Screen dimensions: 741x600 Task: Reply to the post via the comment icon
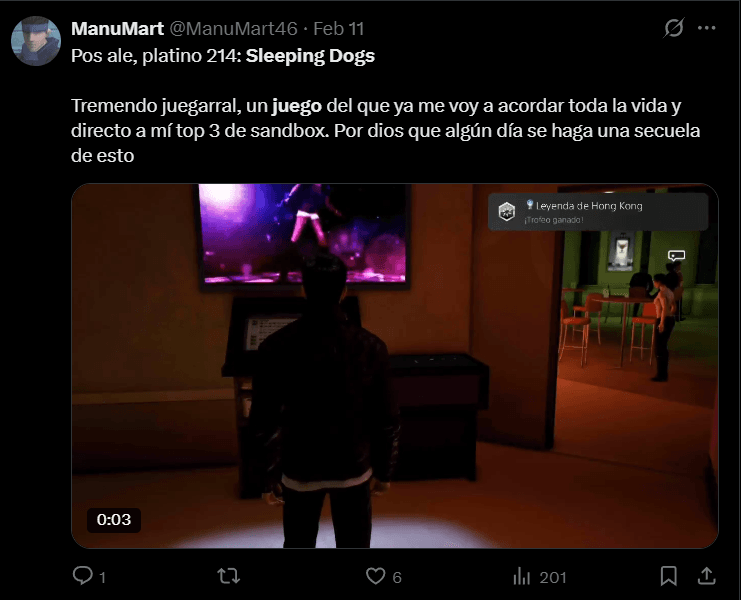pos(83,576)
